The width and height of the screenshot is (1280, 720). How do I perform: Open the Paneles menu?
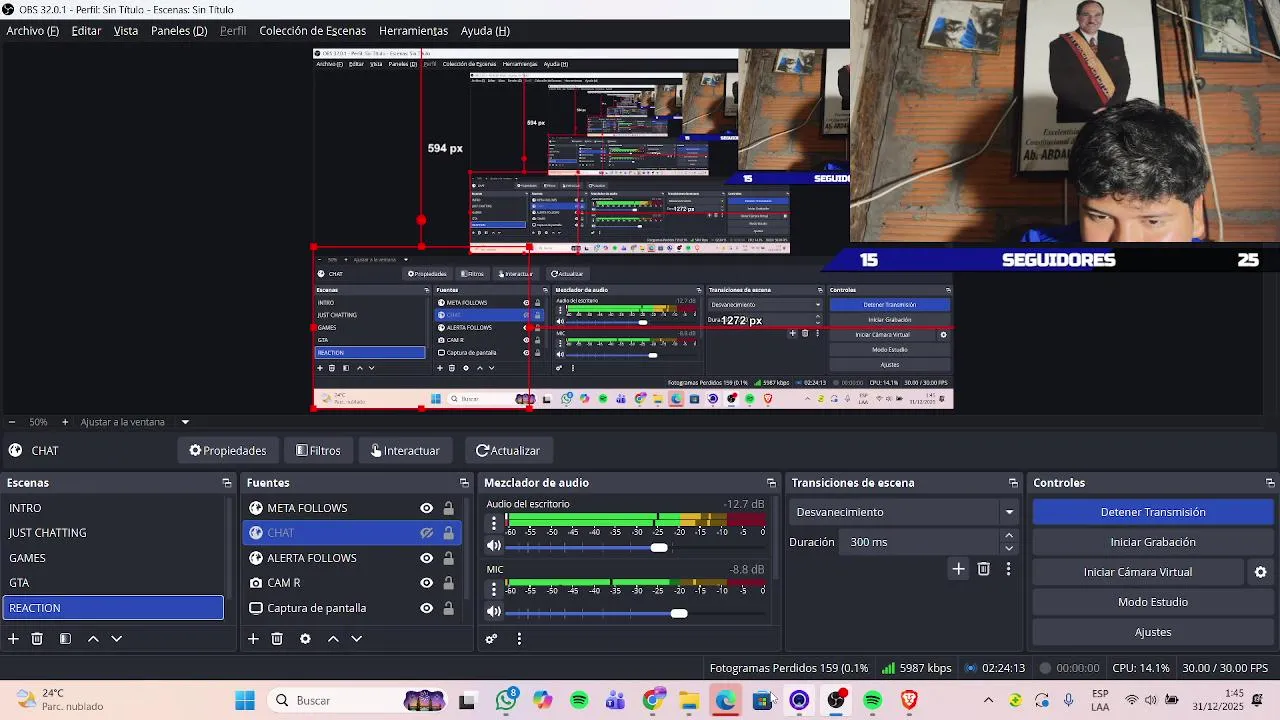tap(179, 31)
